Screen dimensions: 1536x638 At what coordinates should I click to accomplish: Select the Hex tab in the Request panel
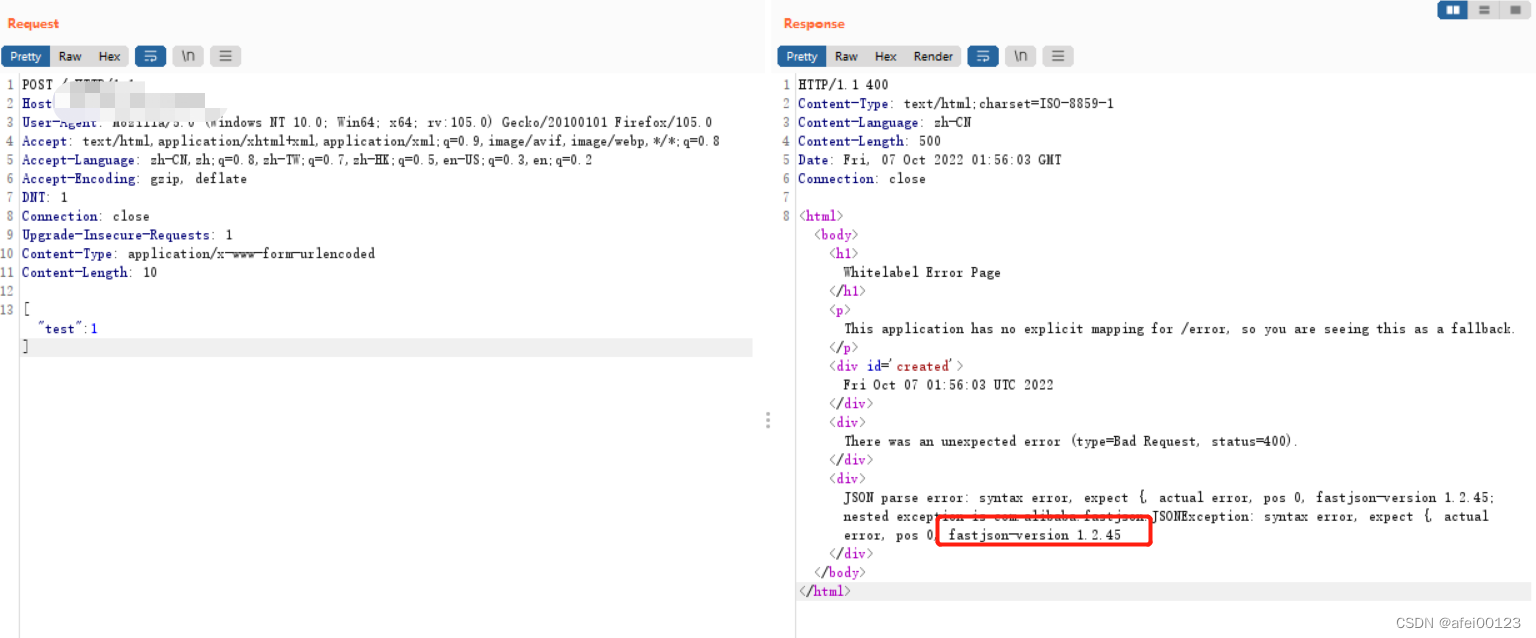pyautogui.click(x=109, y=56)
